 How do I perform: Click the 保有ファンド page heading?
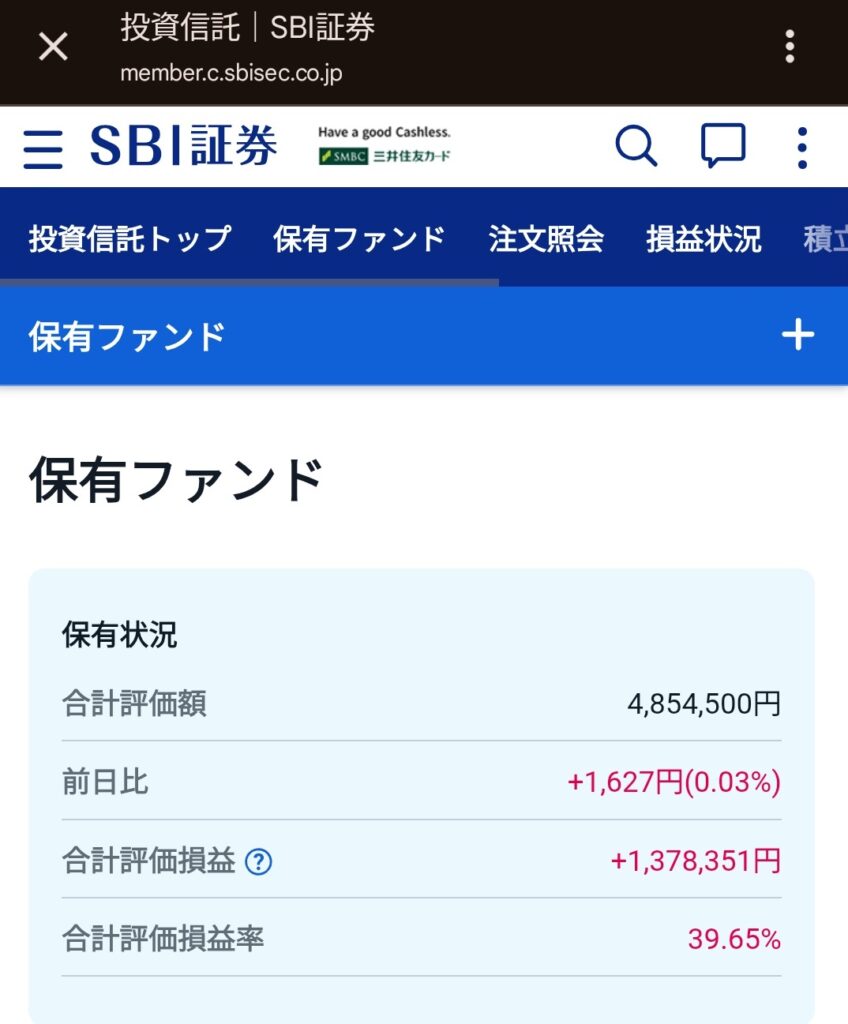pos(176,481)
